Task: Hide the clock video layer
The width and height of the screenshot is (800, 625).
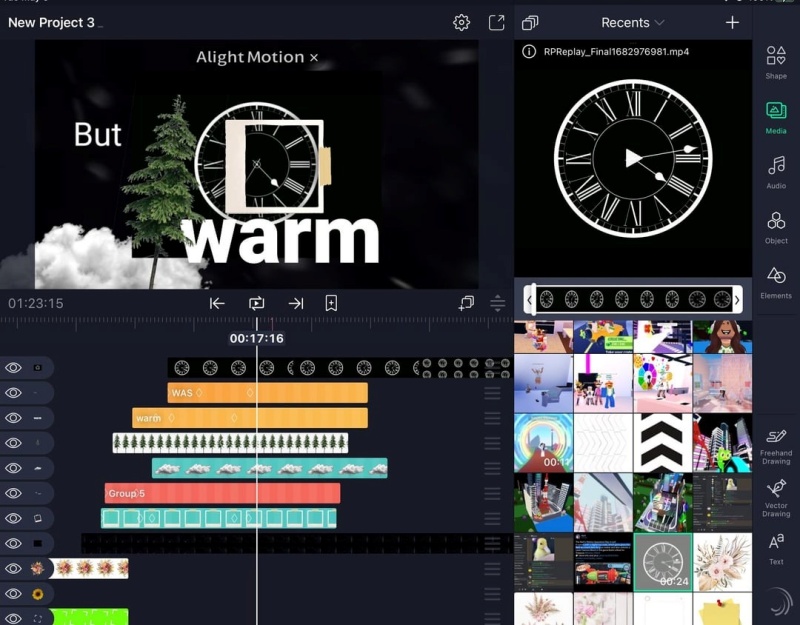Action: click(13, 367)
